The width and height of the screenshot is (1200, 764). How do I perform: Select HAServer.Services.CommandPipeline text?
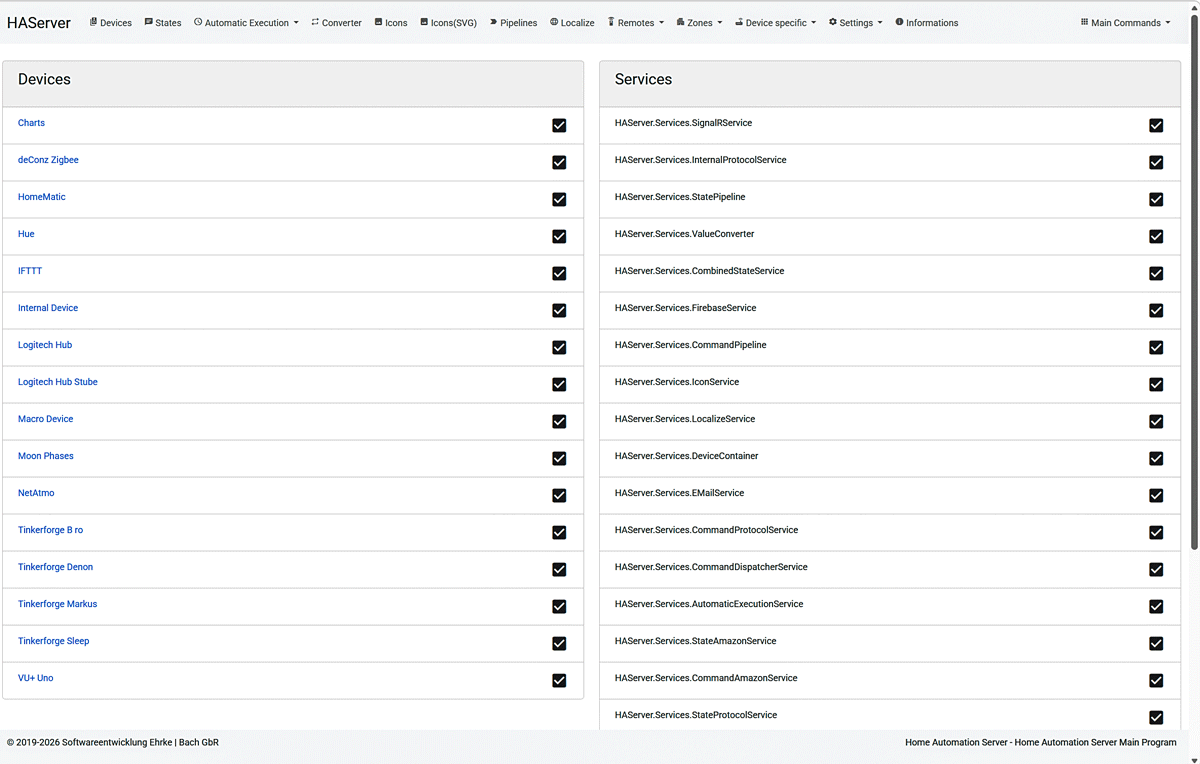pyautogui.click(x=691, y=345)
